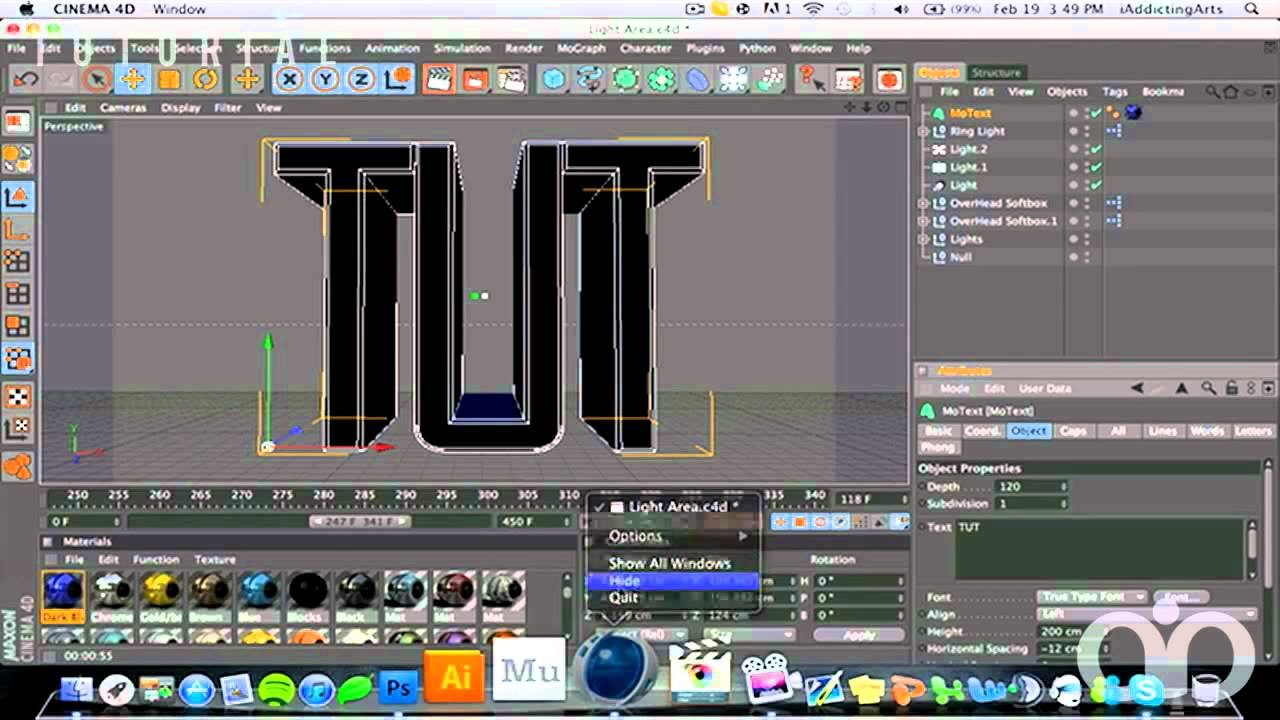Open the search icon in Objects manager

point(1213,92)
